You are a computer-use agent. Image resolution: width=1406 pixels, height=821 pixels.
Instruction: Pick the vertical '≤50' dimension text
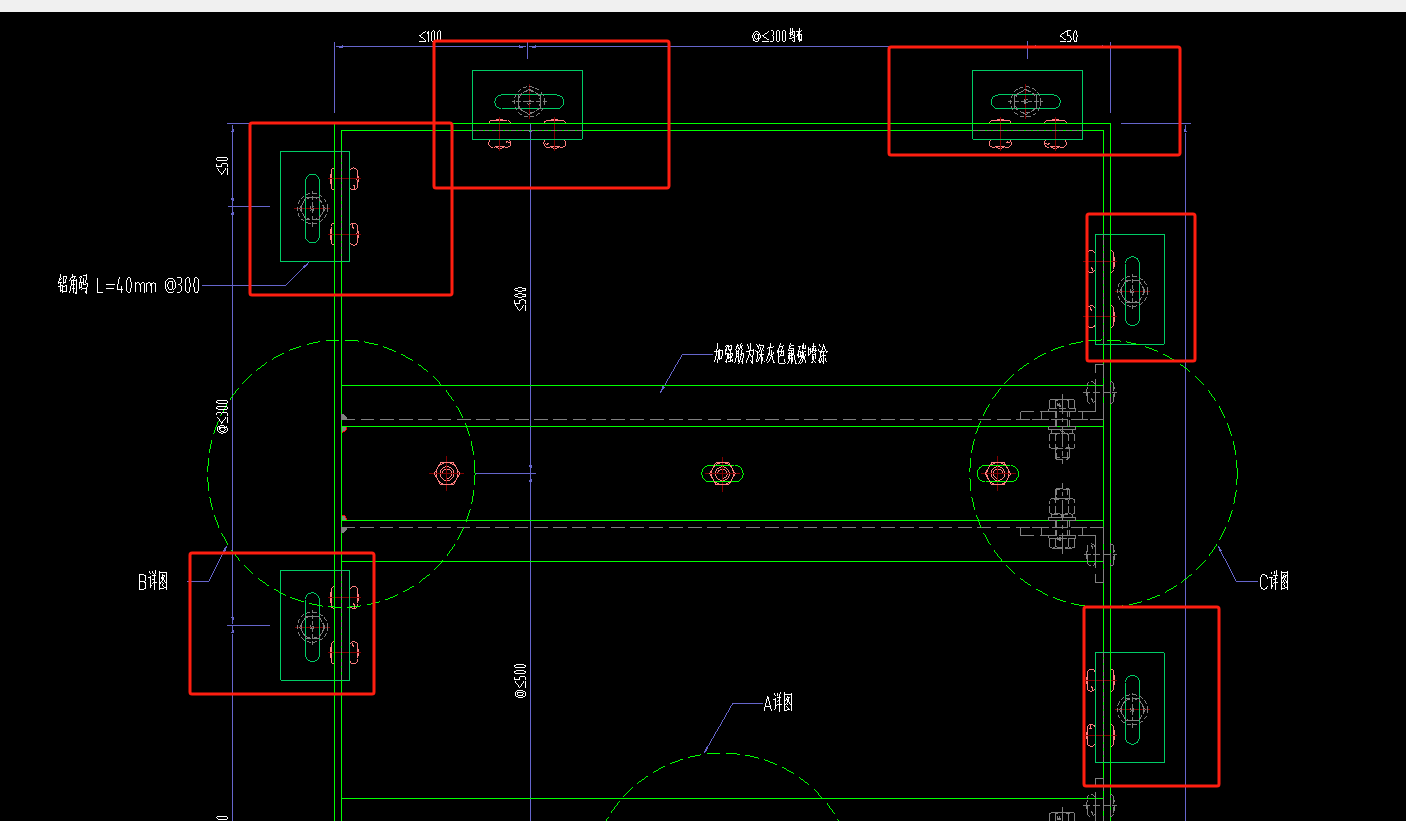(x=223, y=166)
